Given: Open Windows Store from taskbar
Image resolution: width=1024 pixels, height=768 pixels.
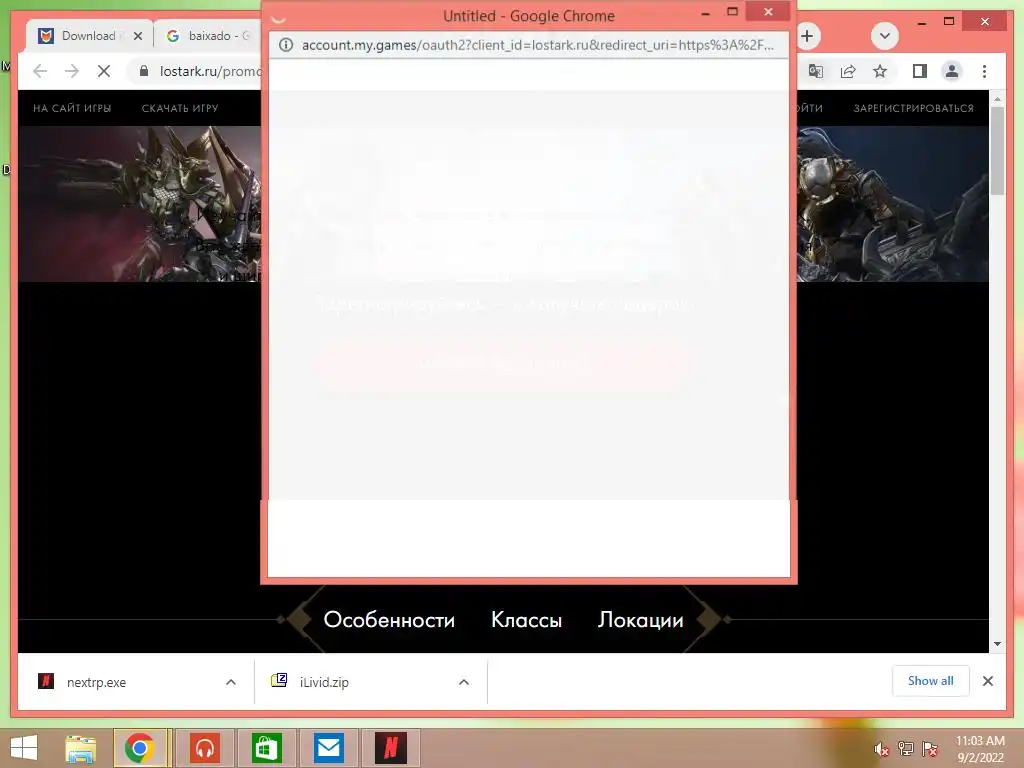Looking at the screenshot, I should tap(266, 748).
